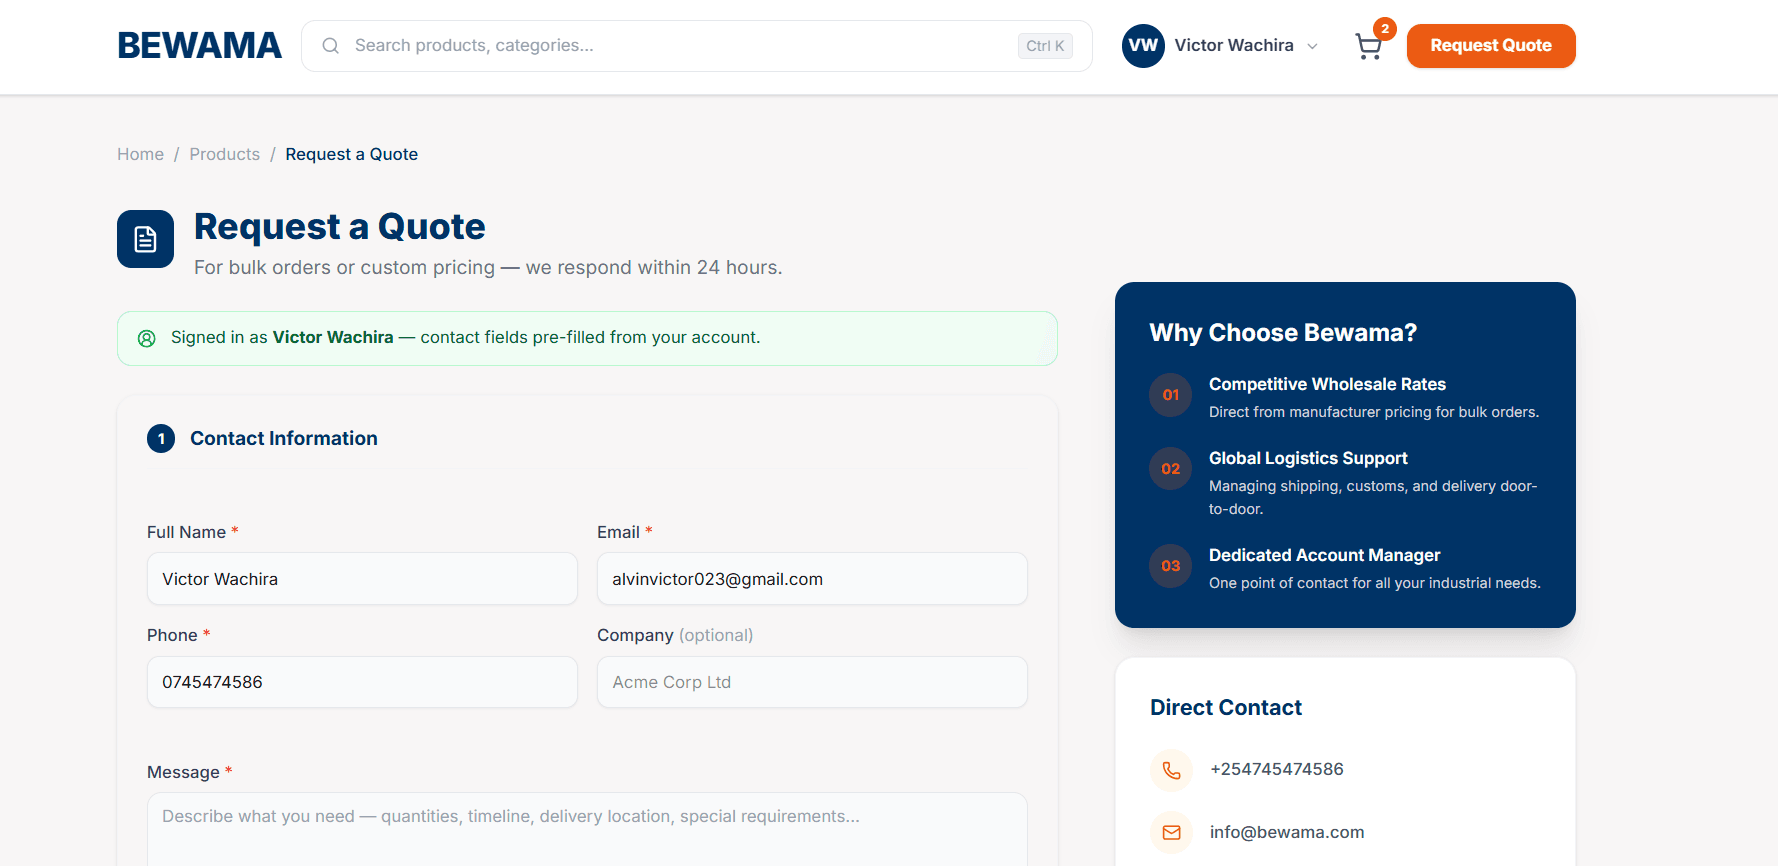Click the "Why Choose Bewama?" heading
Viewport: 1778px width, 866px height.
(1283, 333)
